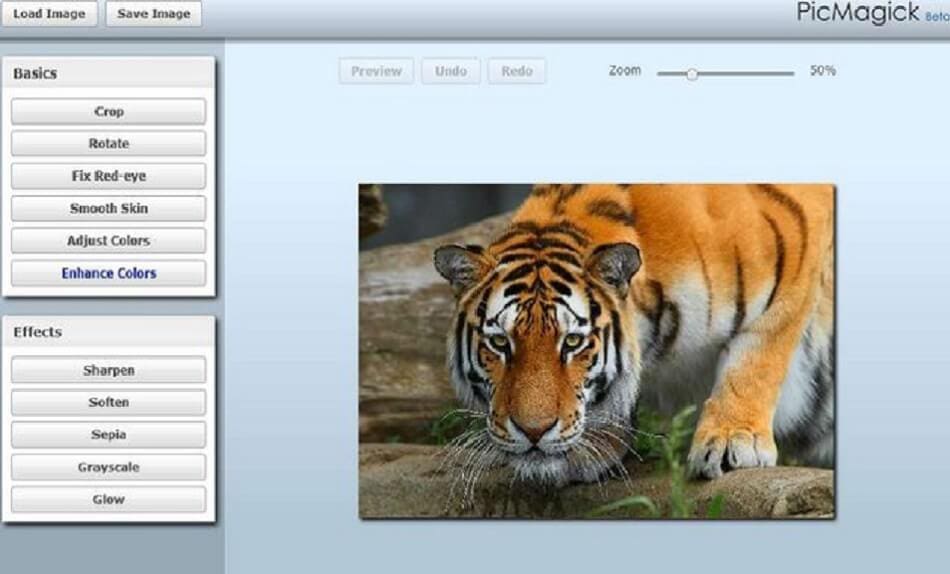
Task: Click the Enhance Colors button
Action: click(108, 273)
